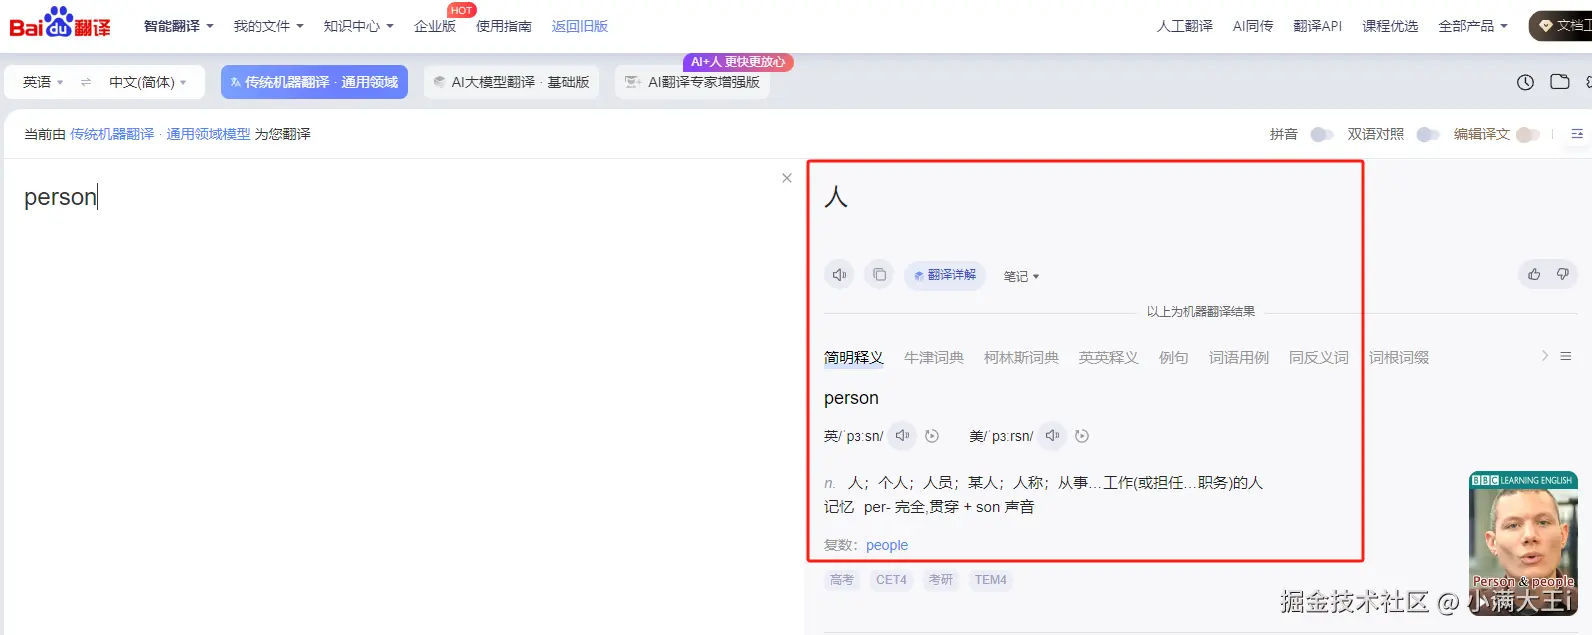Open BBC Learning English video thumbnail

(1523, 543)
